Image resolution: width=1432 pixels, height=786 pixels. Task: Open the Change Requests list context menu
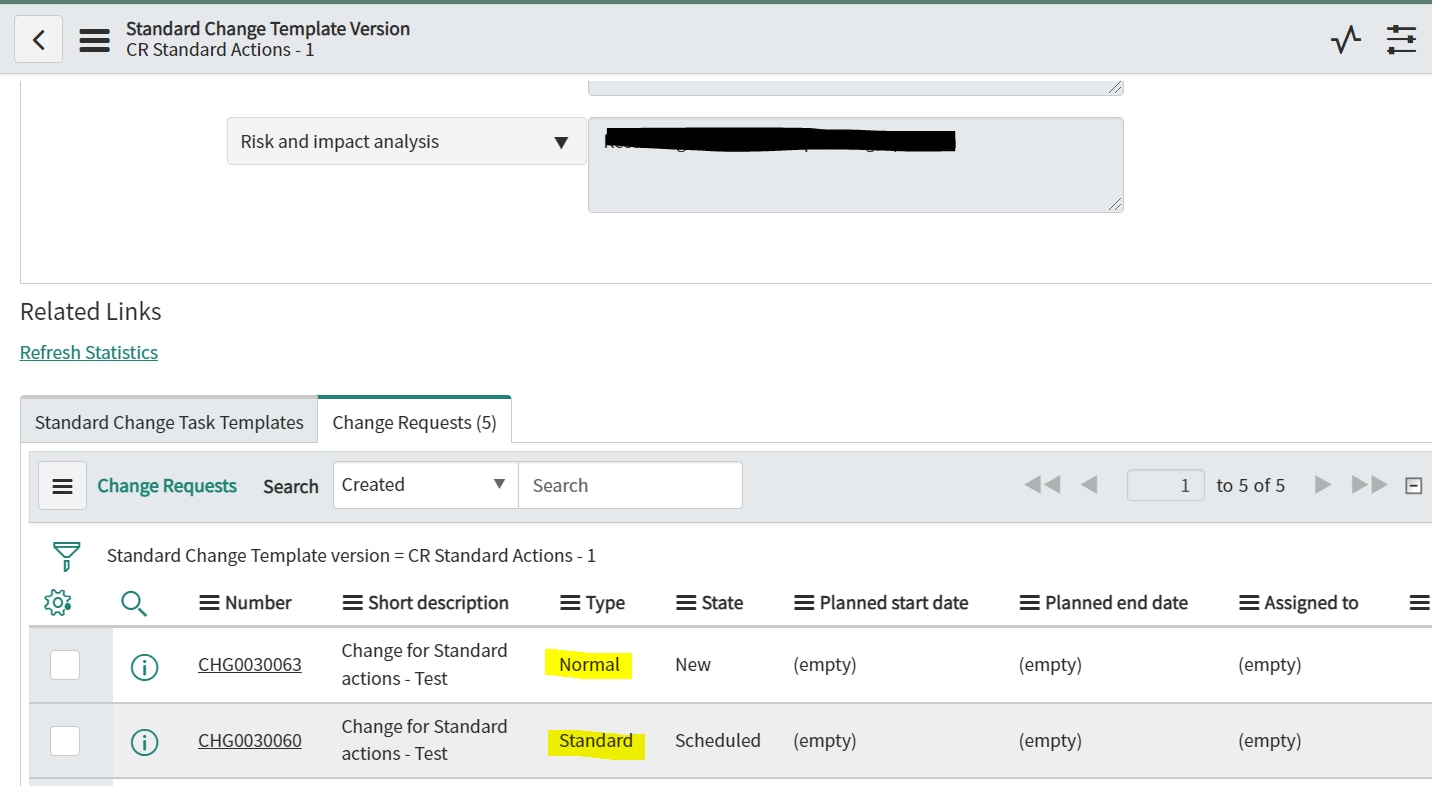[x=62, y=485]
